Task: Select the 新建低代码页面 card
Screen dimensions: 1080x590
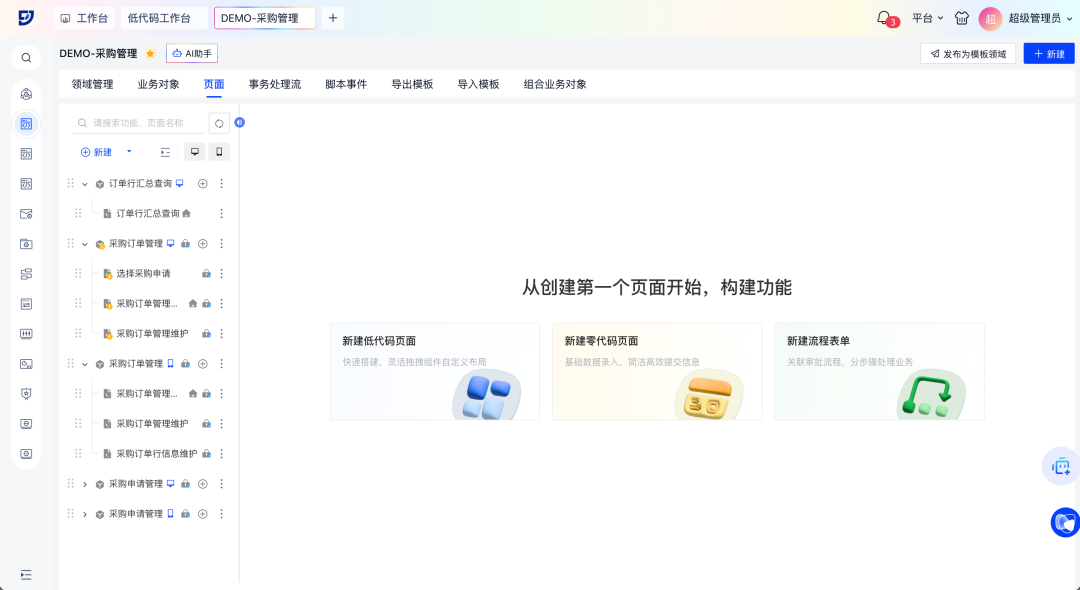Action: tap(434, 371)
